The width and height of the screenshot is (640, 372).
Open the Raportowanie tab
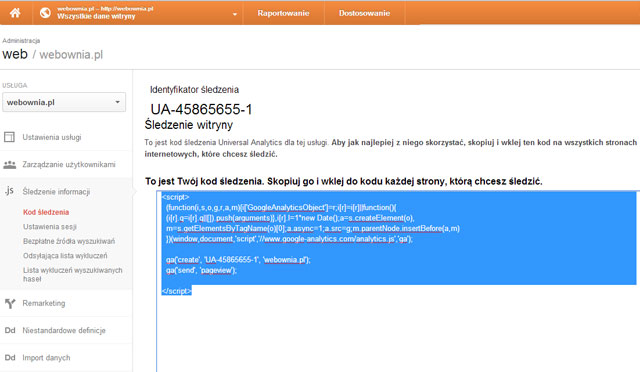point(283,13)
